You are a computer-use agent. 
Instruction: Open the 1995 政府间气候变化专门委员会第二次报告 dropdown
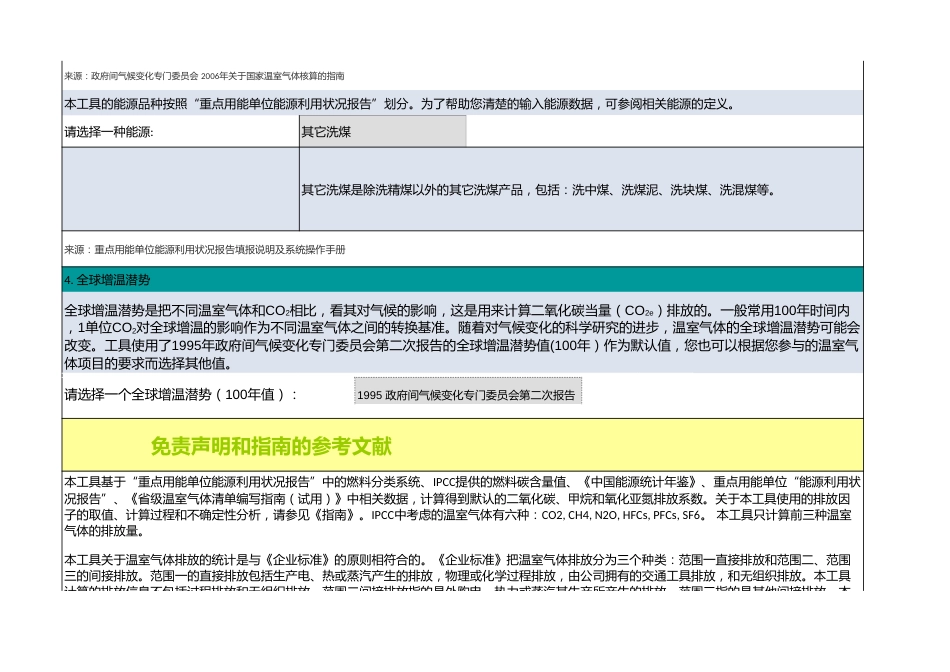point(468,391)
